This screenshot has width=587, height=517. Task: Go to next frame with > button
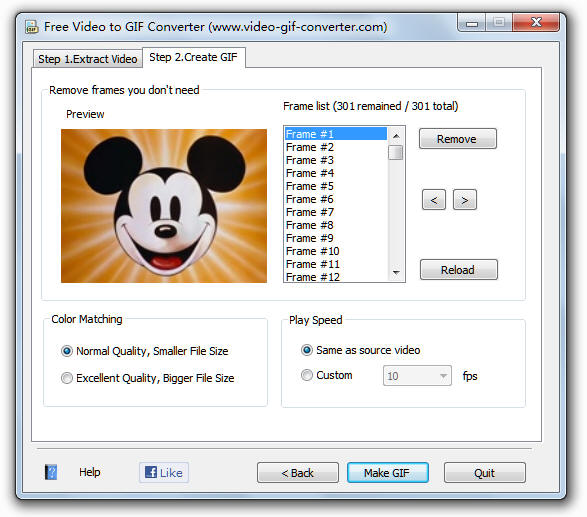coord(465,200)
